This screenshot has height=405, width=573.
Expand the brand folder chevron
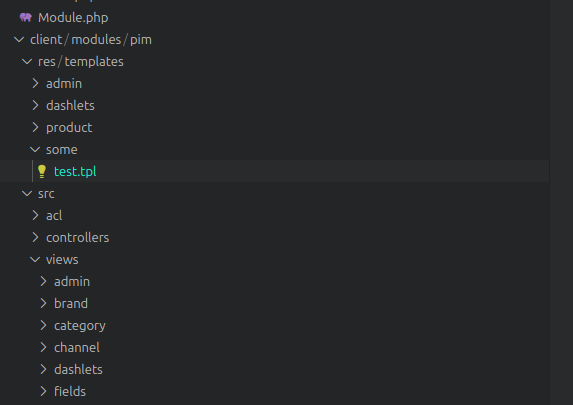pos(43,303)
